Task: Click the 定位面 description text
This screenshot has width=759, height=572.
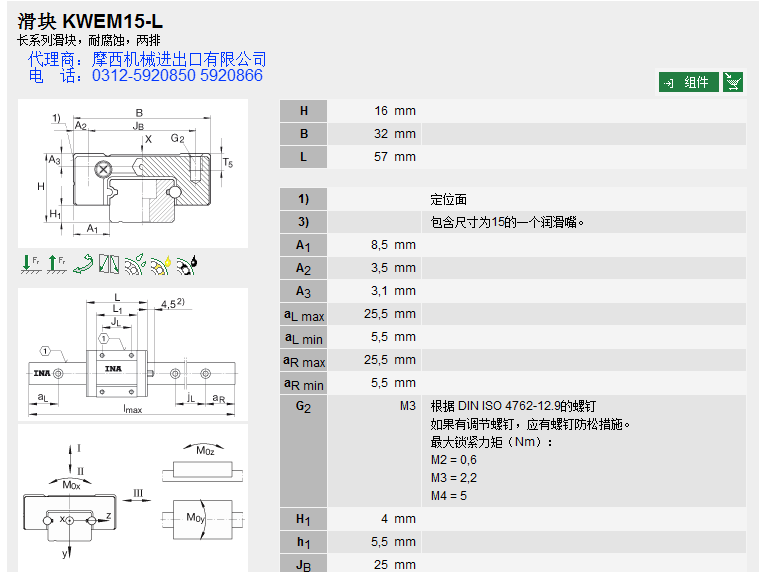Action: click(x=449, y=200)
